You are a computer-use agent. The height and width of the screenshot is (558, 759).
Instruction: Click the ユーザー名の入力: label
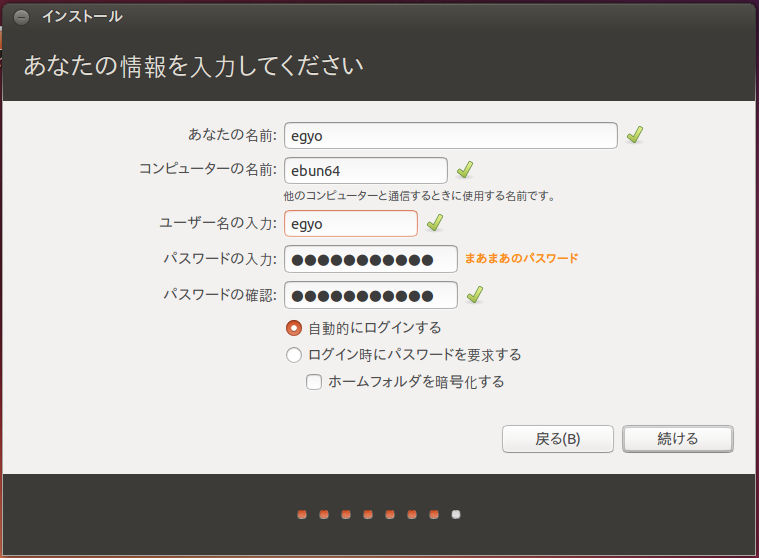(x=218, y=223)
